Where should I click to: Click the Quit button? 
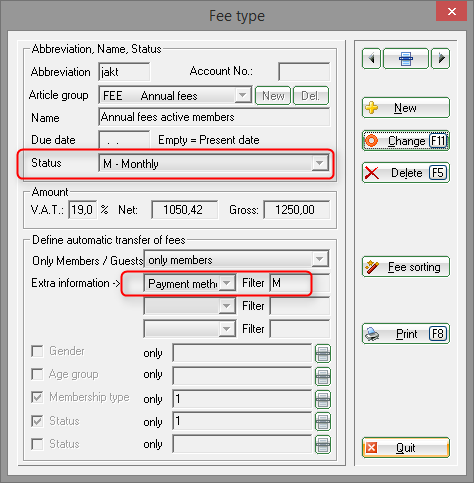pos(406,448)
